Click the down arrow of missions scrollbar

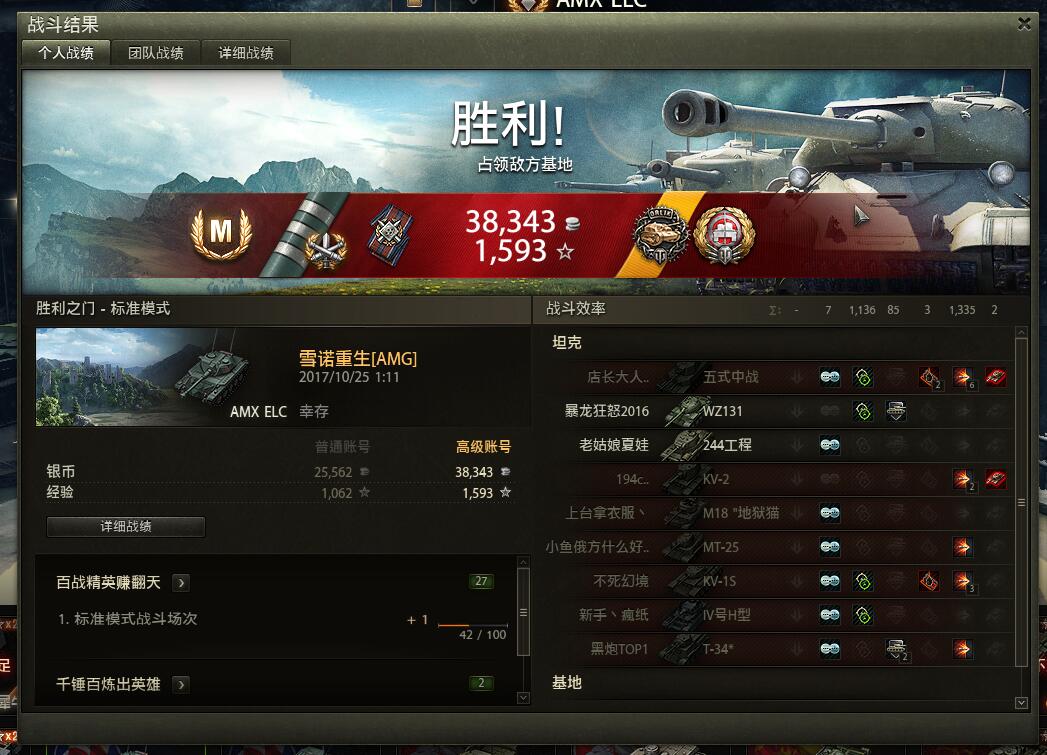pos(524,698)
